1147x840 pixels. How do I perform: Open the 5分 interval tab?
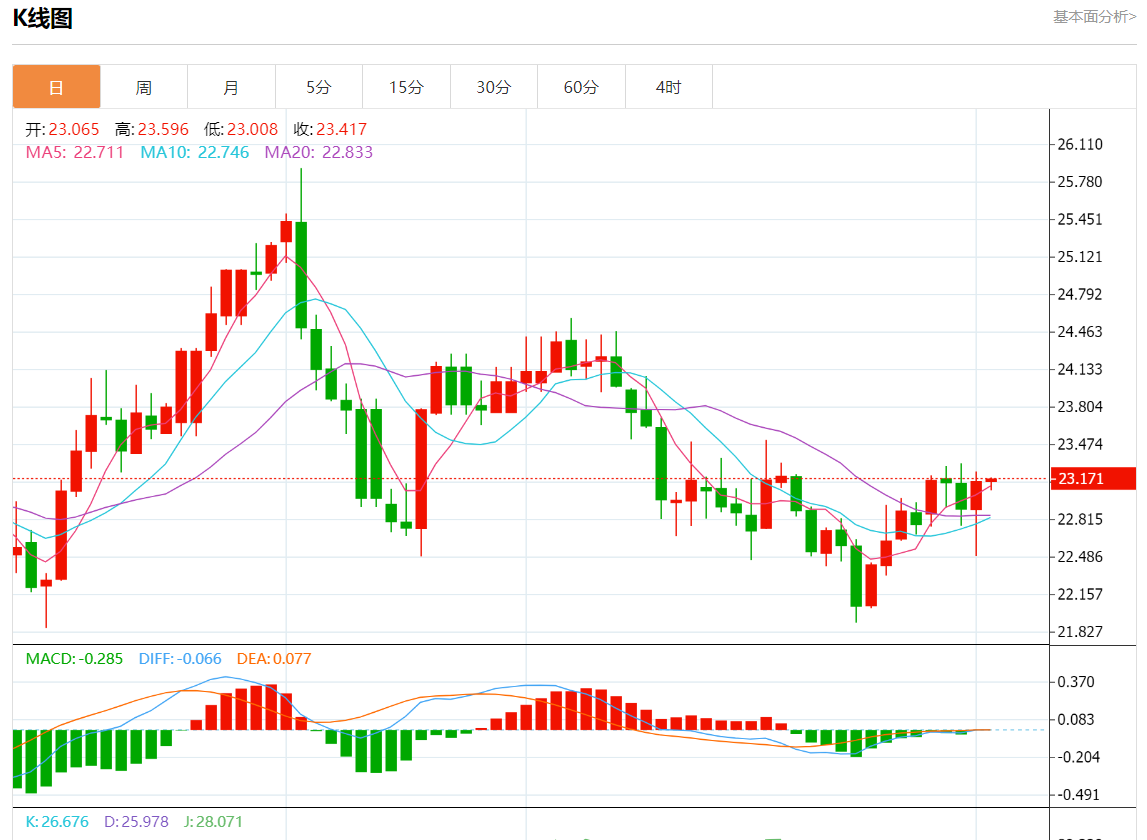coord(319,87)
